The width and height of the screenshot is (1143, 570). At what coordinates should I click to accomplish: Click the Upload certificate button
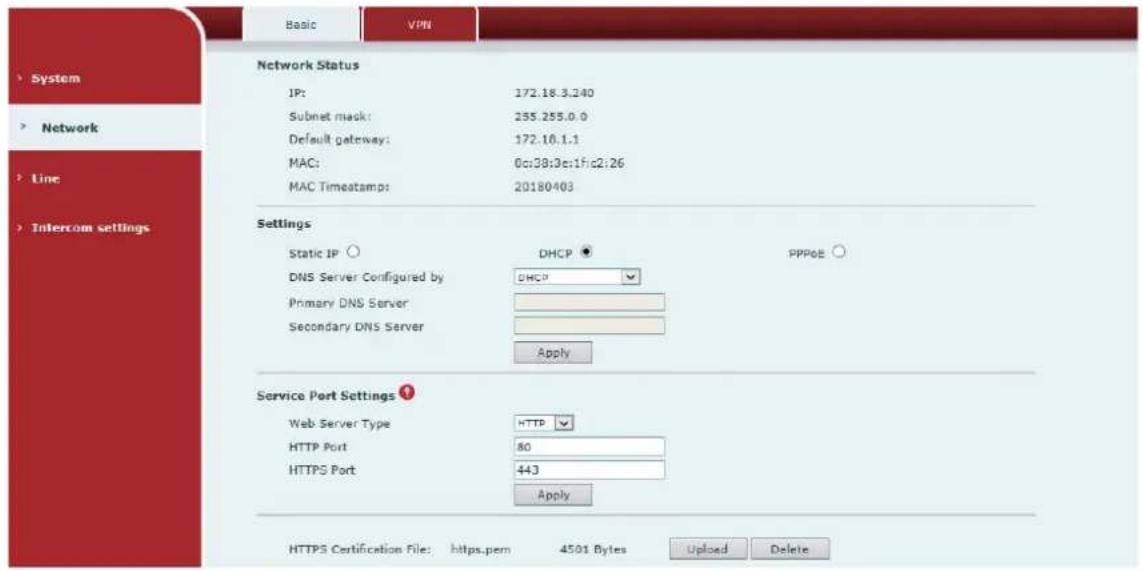(709, 548)
